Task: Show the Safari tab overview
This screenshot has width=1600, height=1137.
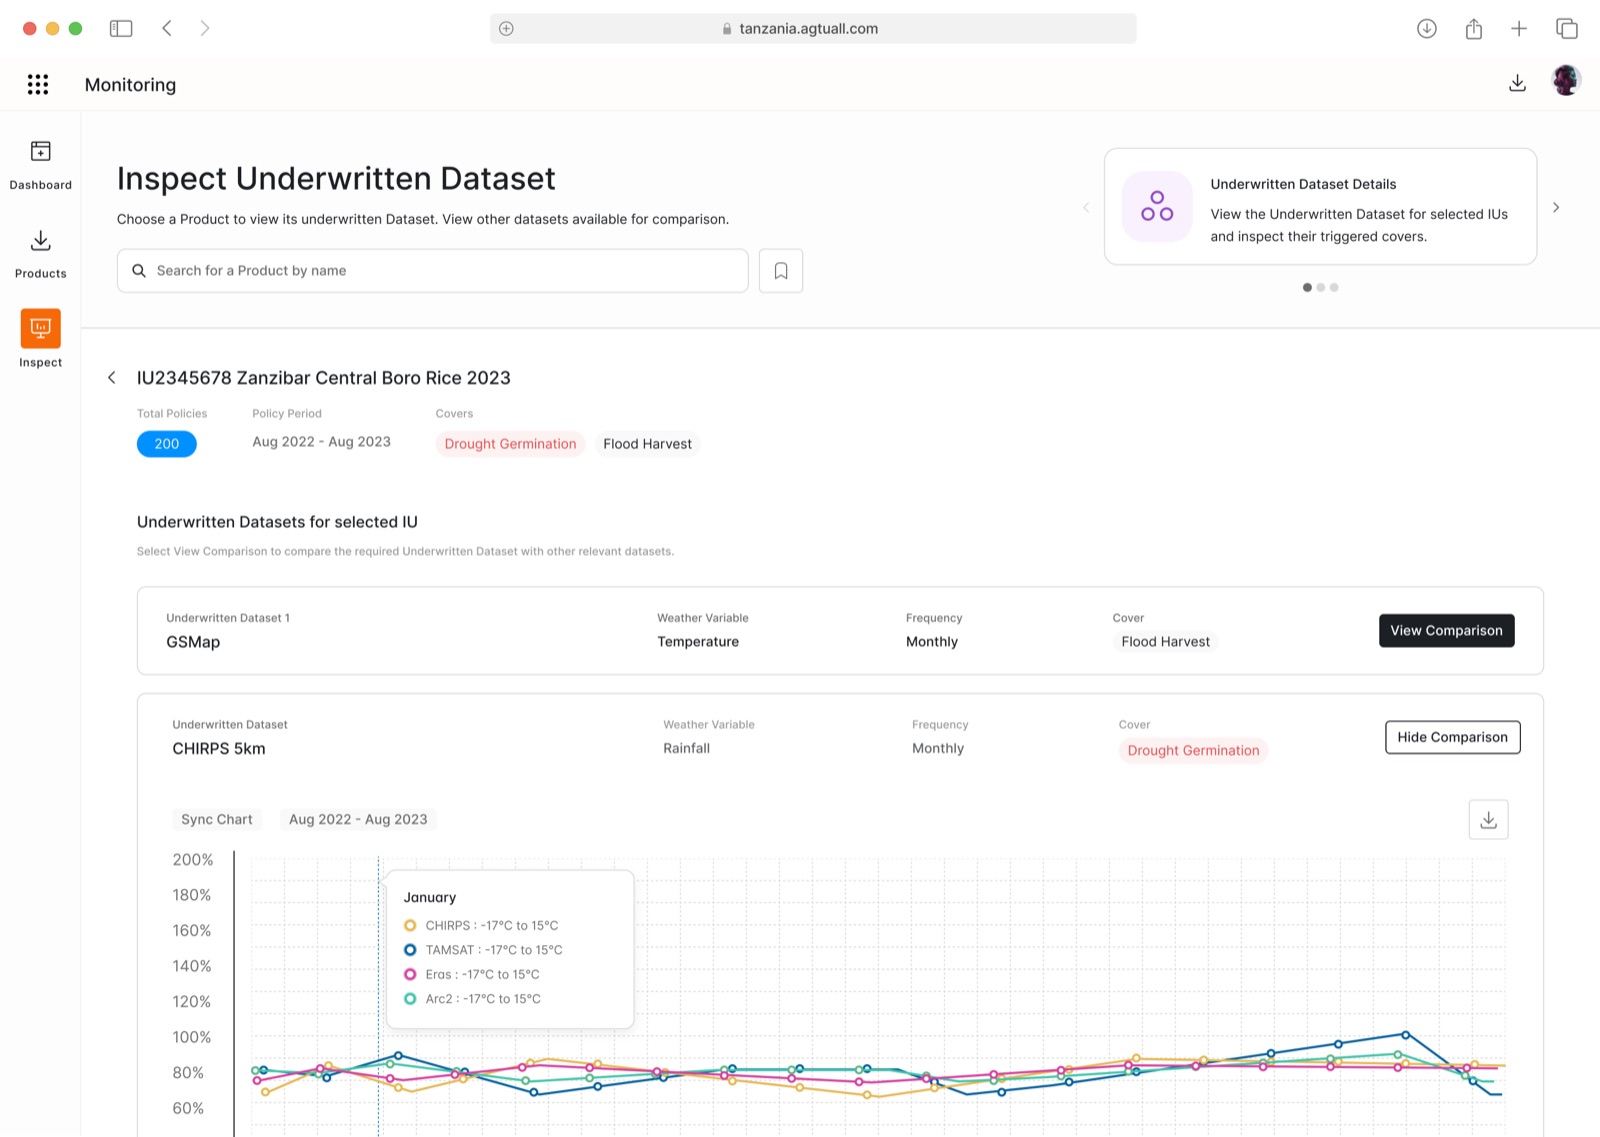Action: tap(1567, 29)
